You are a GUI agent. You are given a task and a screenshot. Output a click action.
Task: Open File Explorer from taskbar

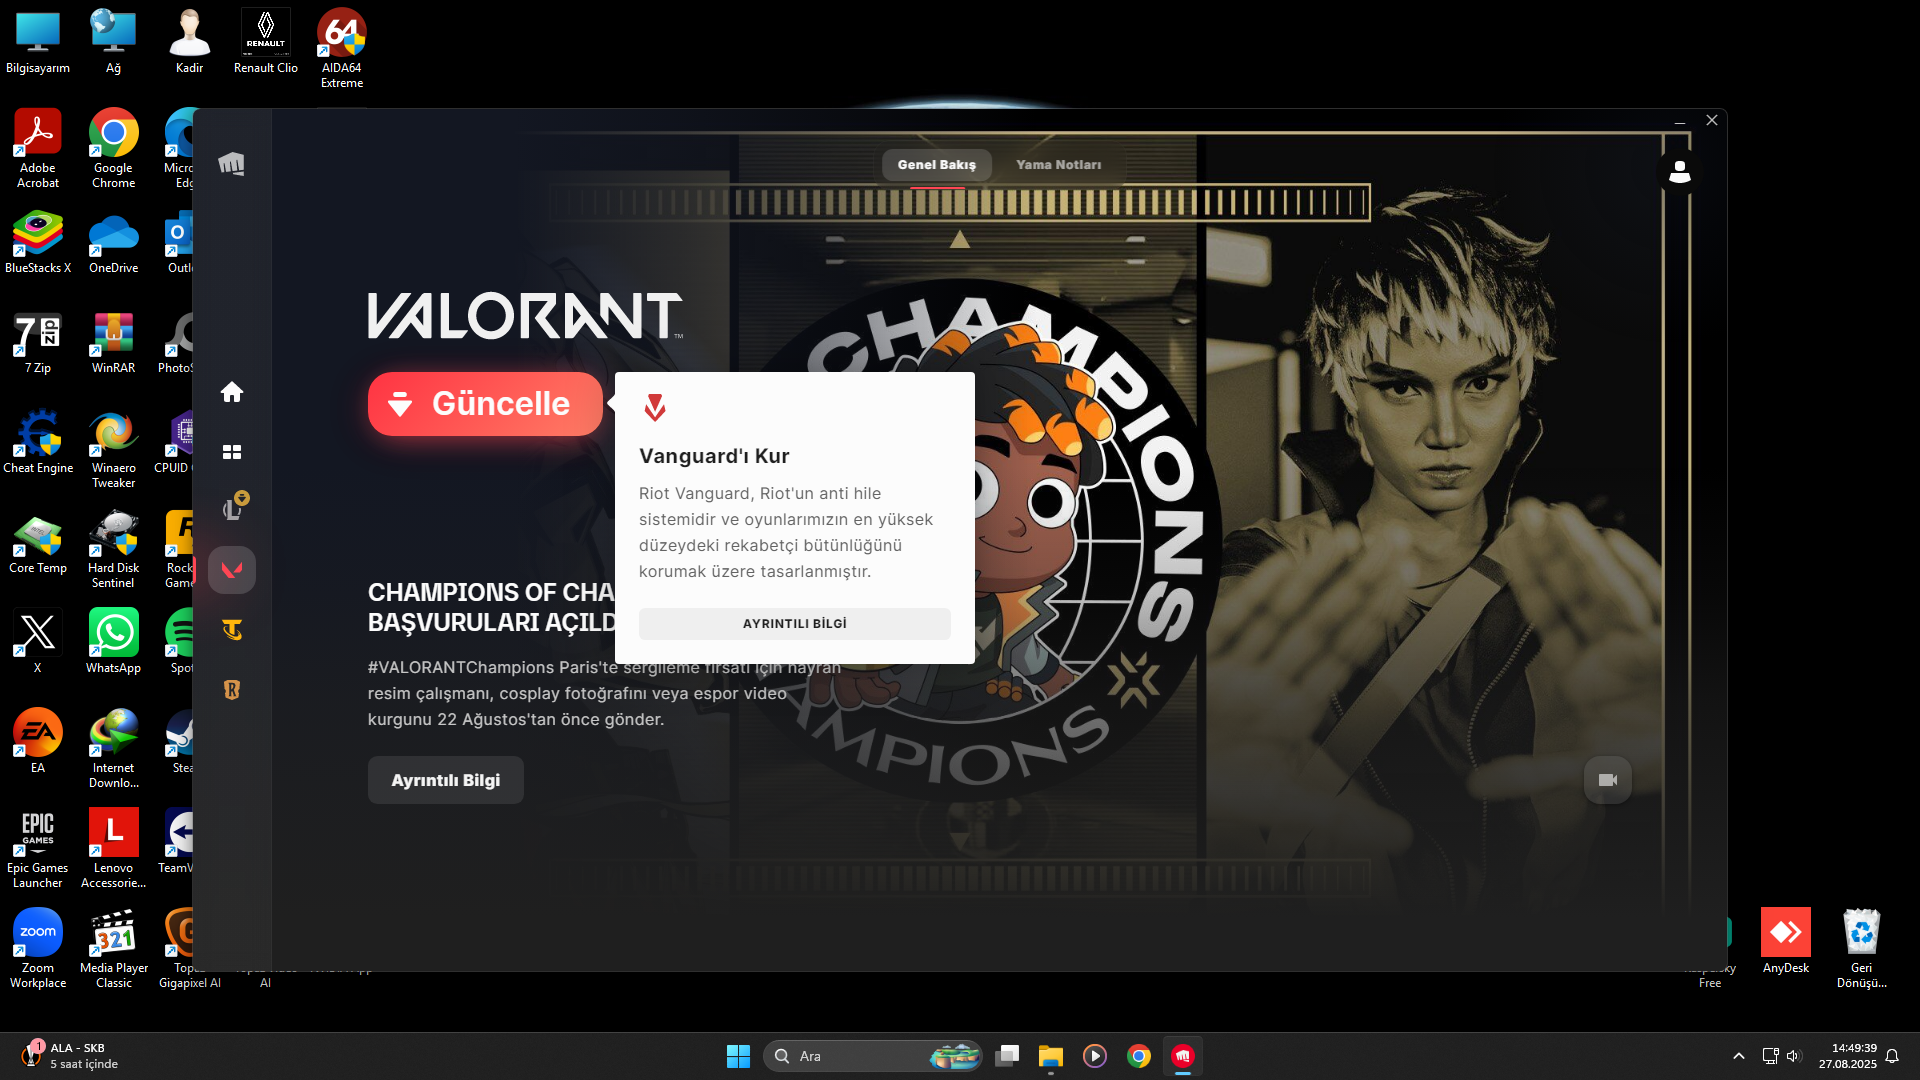coord(1051,1056)
